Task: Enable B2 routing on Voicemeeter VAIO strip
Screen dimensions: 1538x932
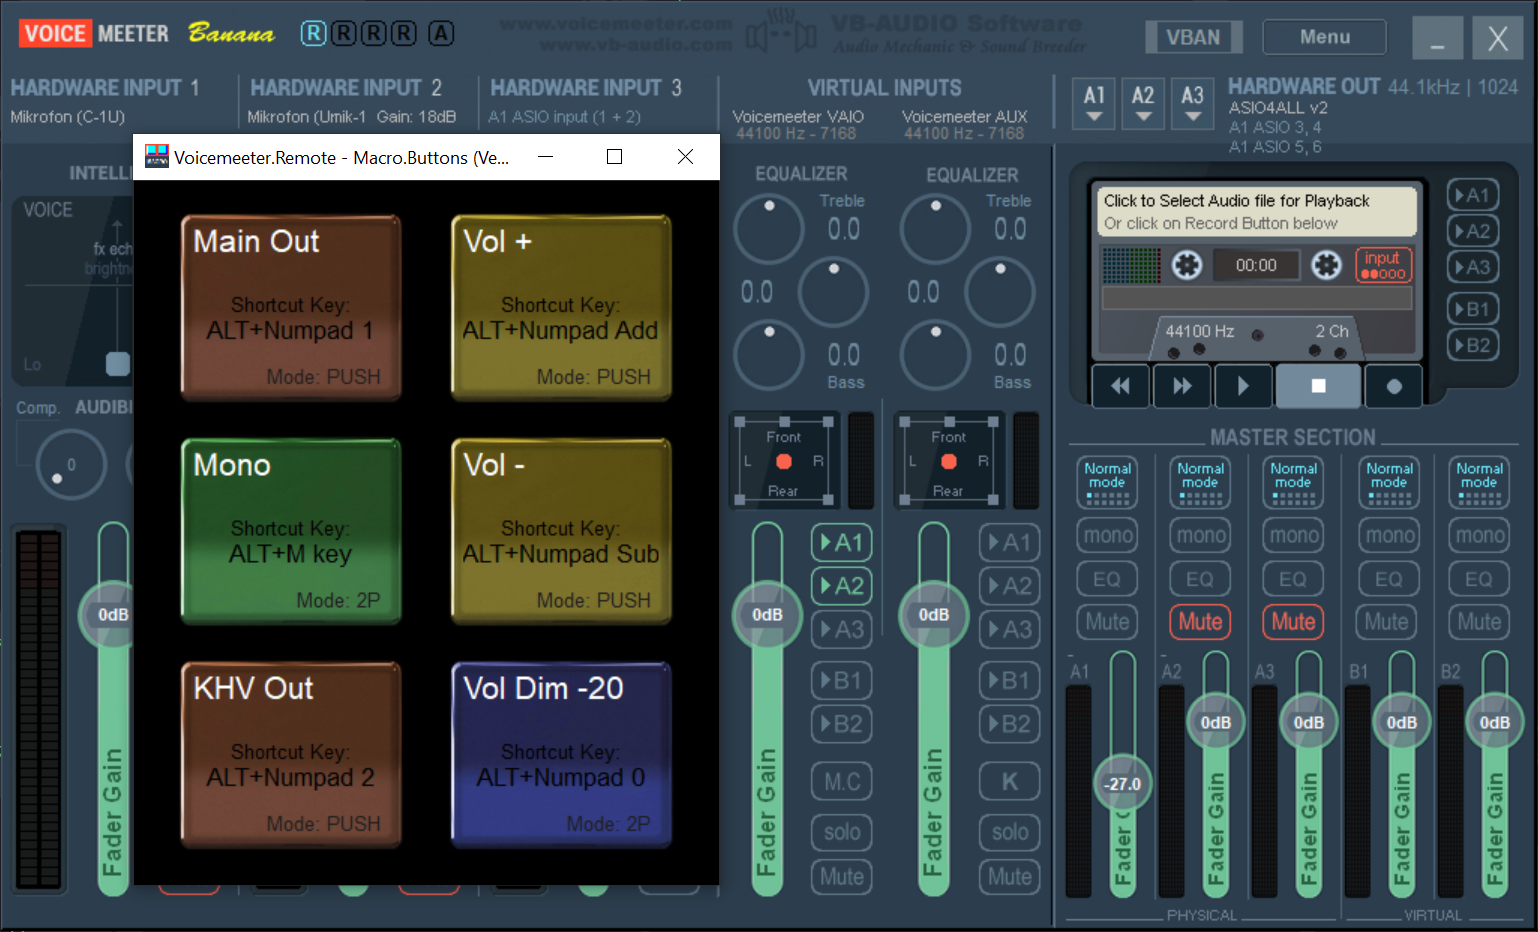Action: point(842,724)
